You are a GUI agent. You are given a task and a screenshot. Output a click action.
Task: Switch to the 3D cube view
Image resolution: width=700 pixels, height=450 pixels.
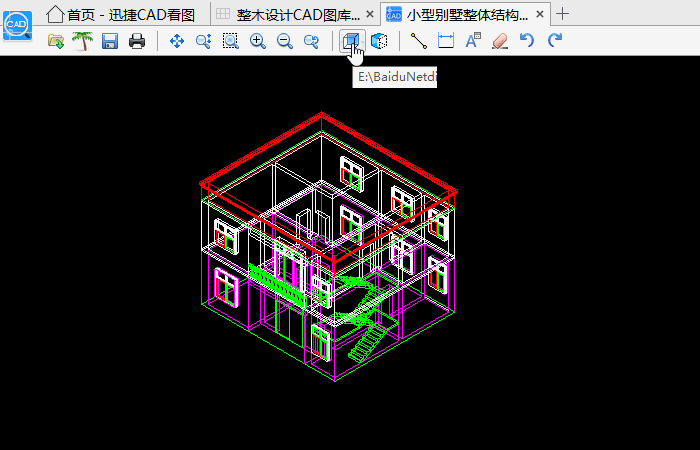379,41
